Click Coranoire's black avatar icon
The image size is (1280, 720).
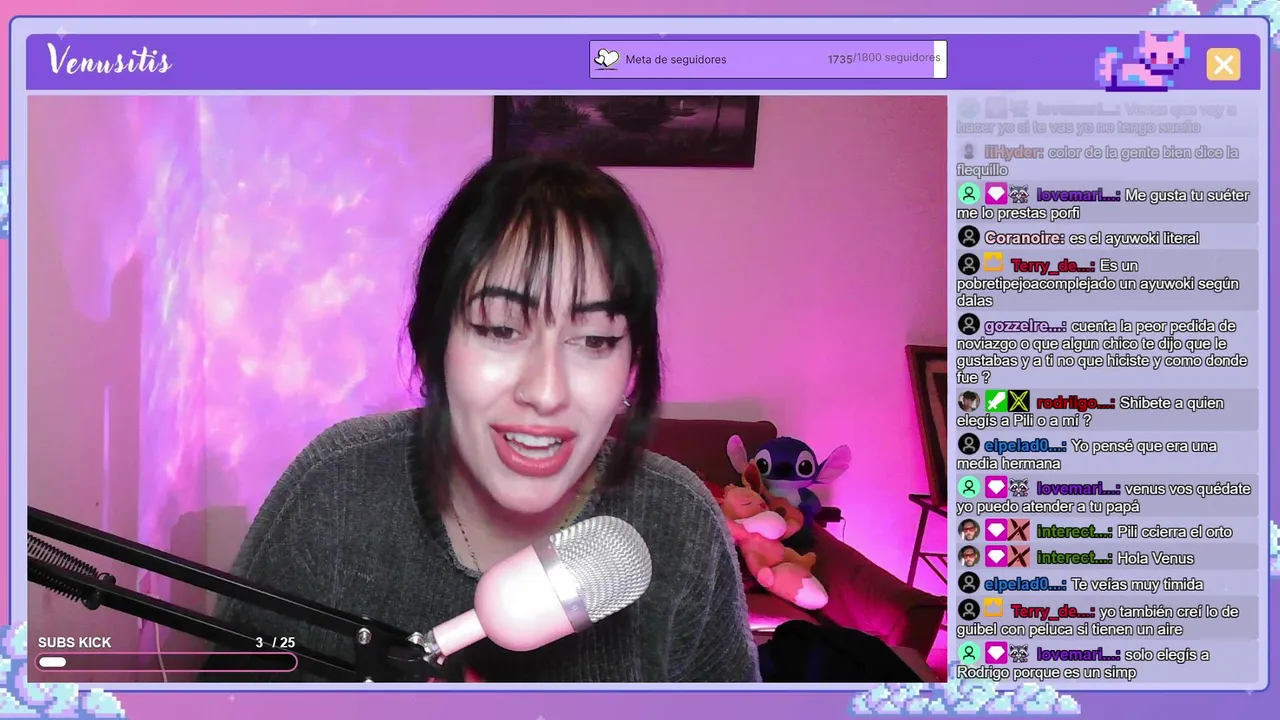(x=968, y=237)
